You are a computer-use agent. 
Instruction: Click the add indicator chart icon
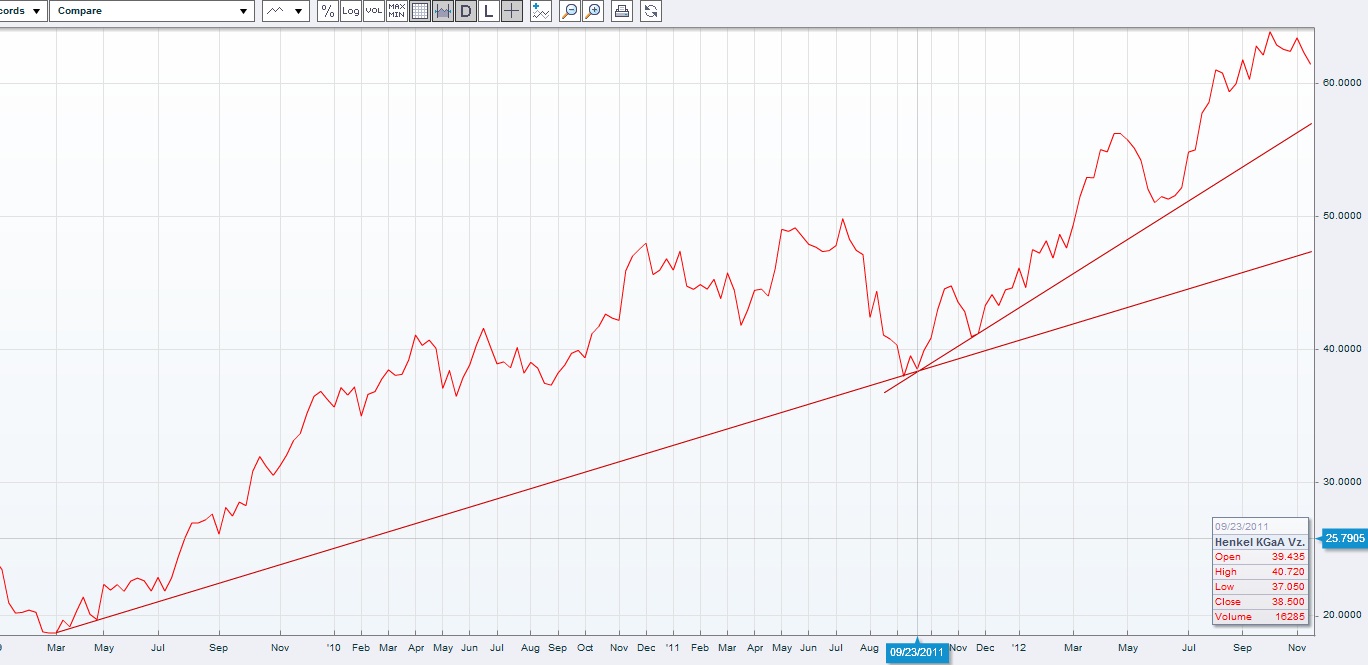[x=541, y=11]
